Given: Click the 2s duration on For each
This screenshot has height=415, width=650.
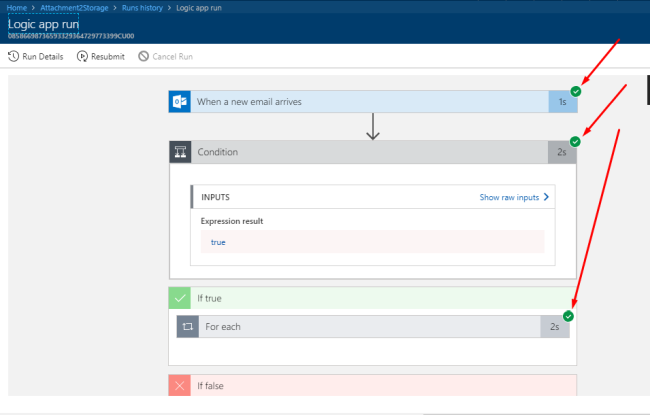Looking at the screenshot, I should pos(555,327).
